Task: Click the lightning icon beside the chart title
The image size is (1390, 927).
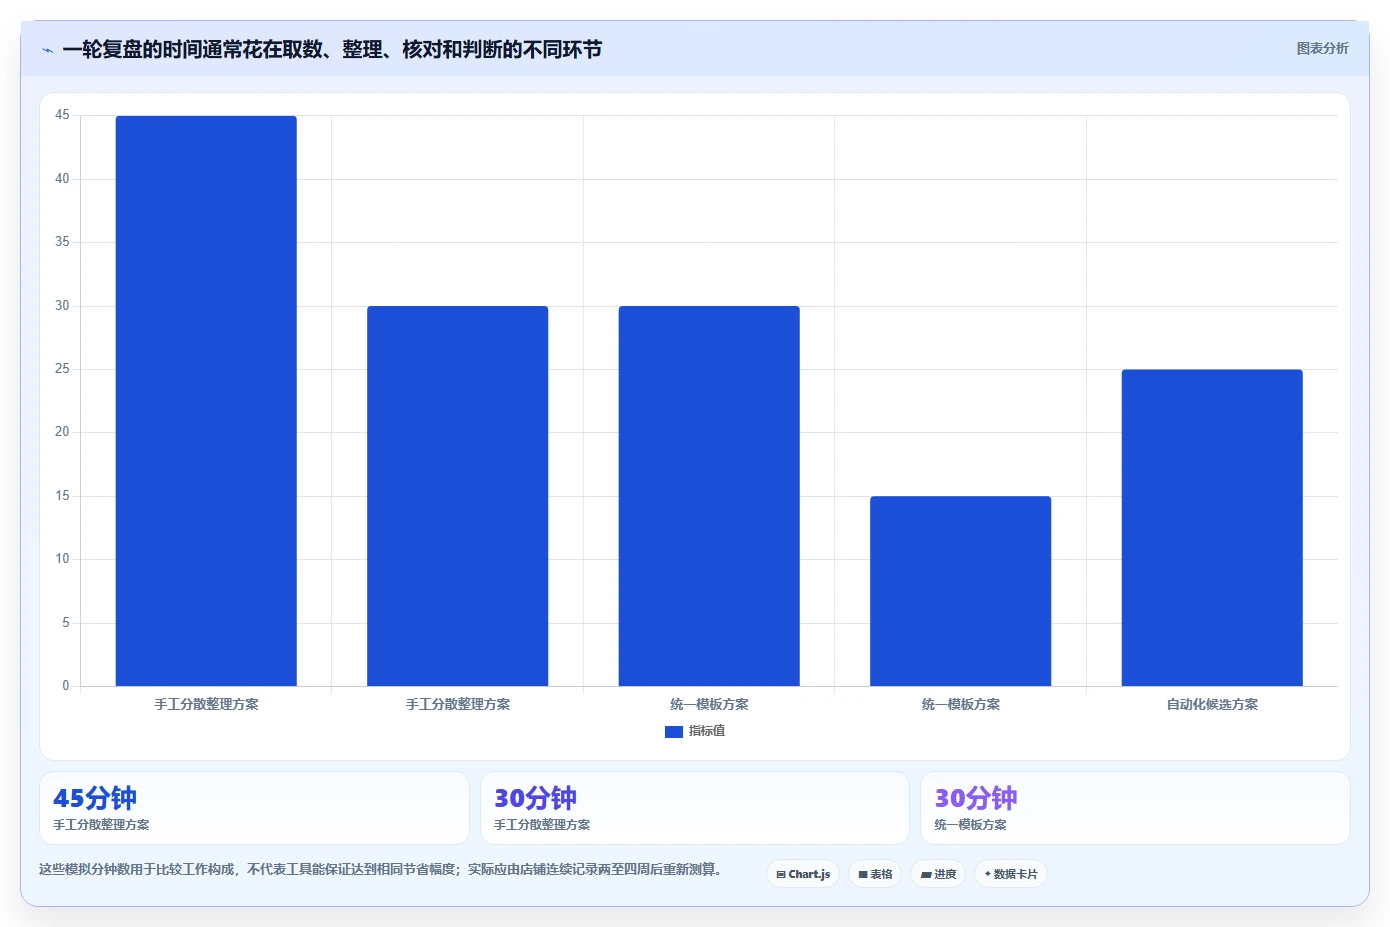Action: [x=48, y=50]
